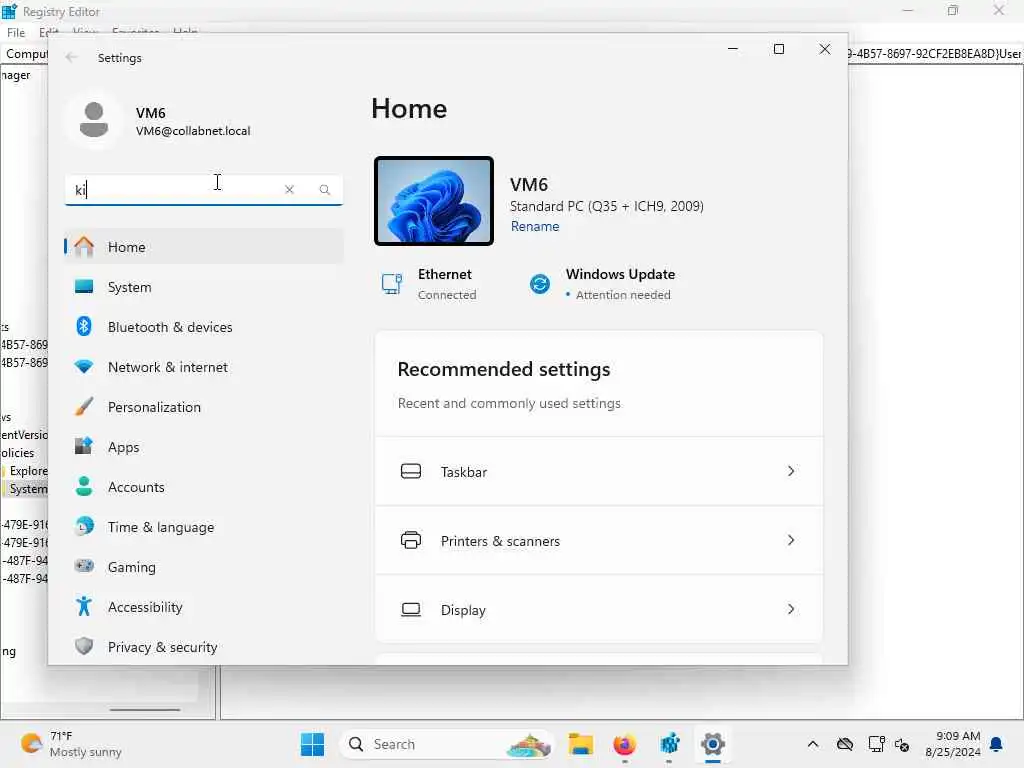The image size is (1024, 768).
Task: Open Apps settings category
Action: coord(204,447)
